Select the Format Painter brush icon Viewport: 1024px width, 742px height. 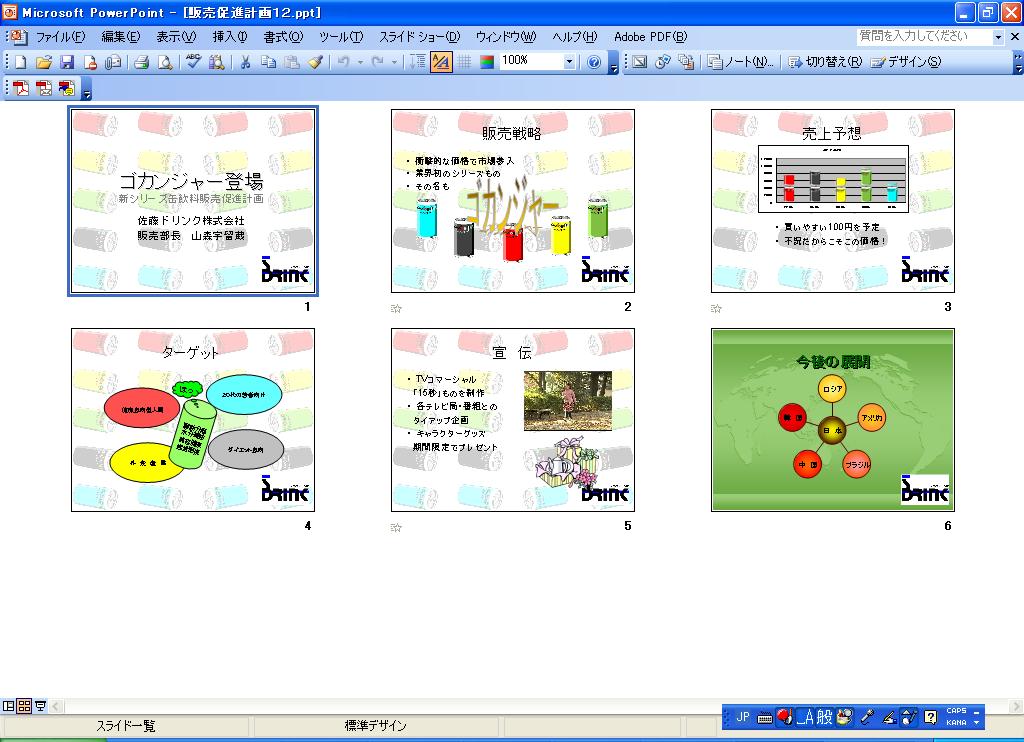click(x=315, y=62)
